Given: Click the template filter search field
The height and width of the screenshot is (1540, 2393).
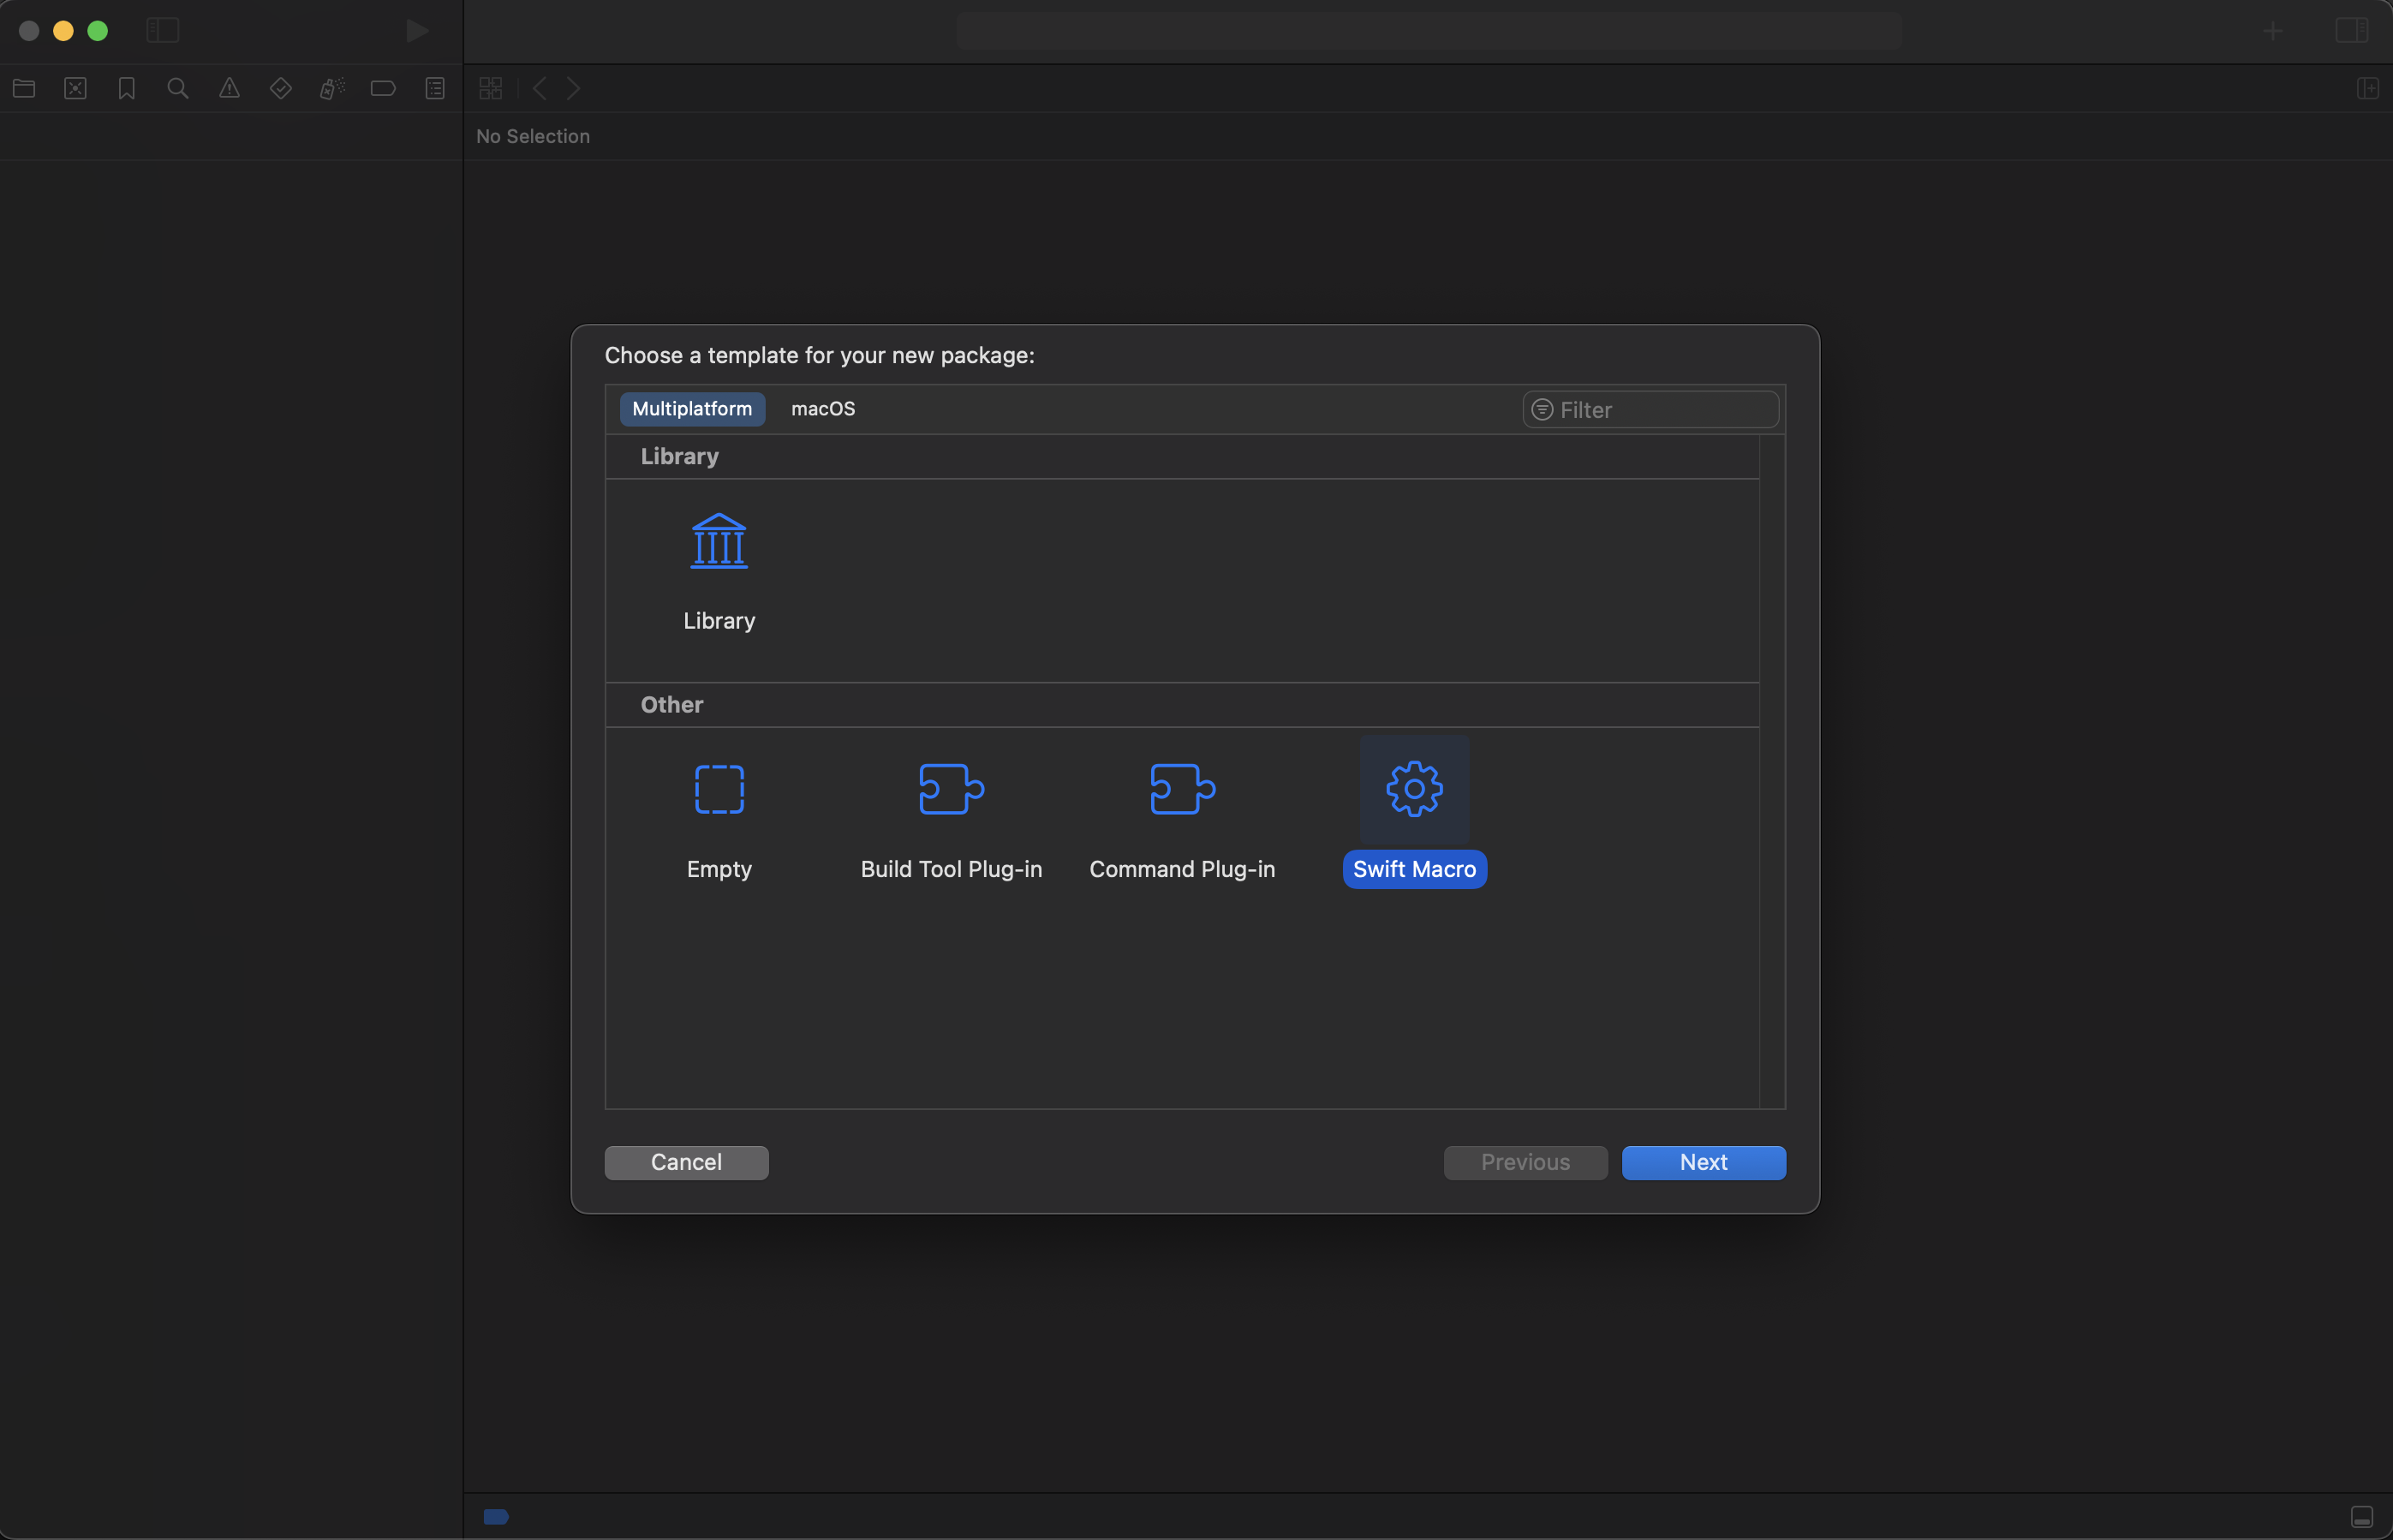Looking at the screenshot, I should point(1650,409).
